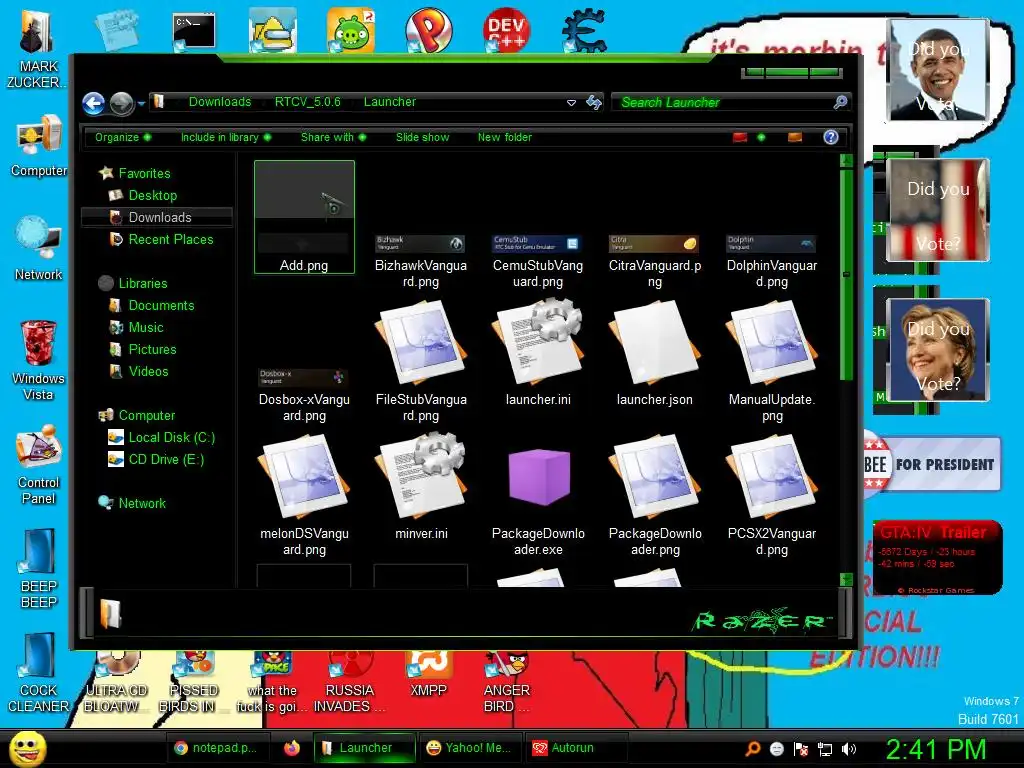Switch to Yahoo! Messenger taskbar item
1024x768 pixels.
pyautogui.click(x=470, y=748)
